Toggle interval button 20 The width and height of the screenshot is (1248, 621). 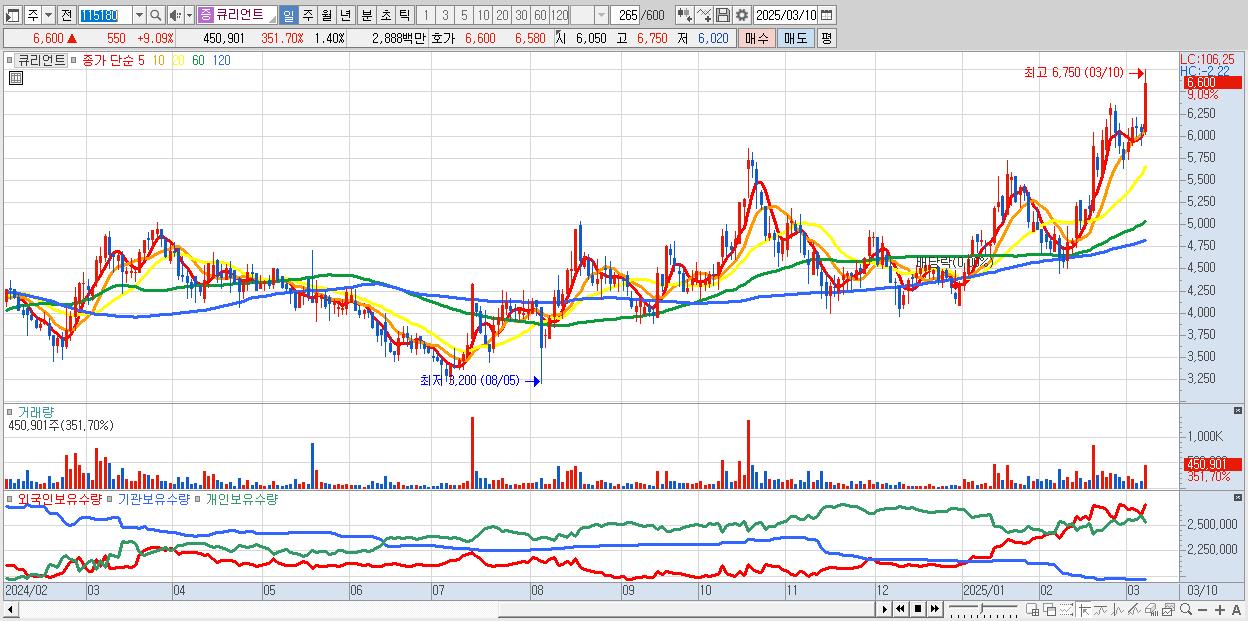502,15
